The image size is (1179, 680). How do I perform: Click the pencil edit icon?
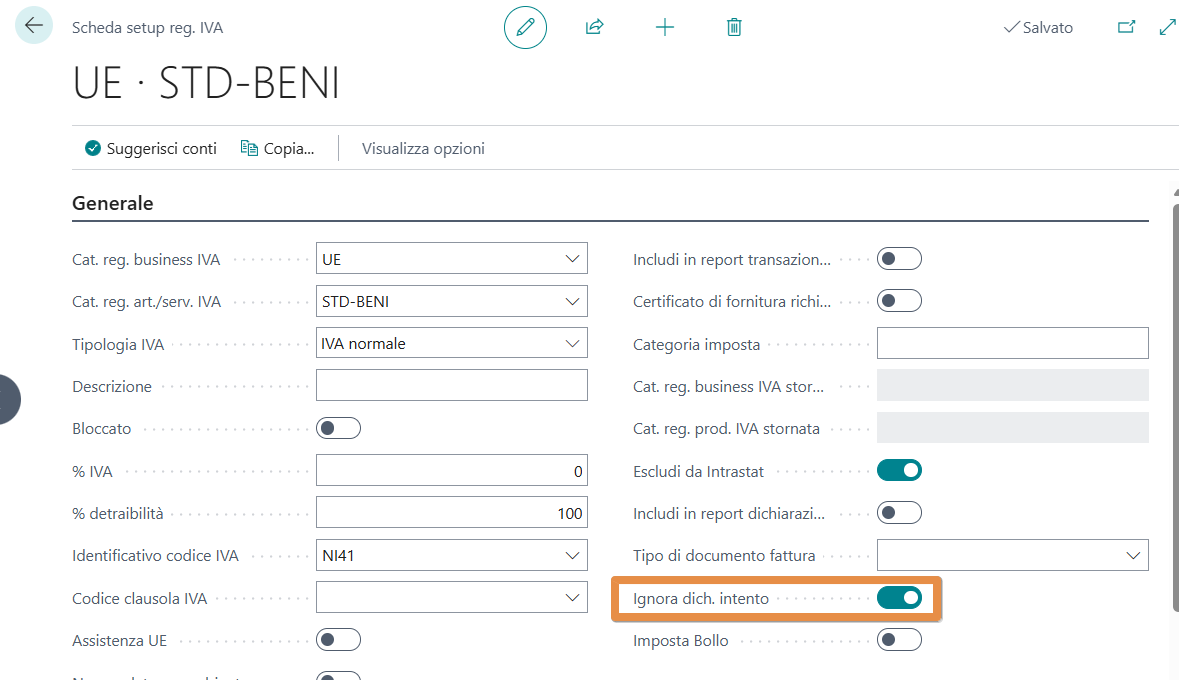(525, 28)
